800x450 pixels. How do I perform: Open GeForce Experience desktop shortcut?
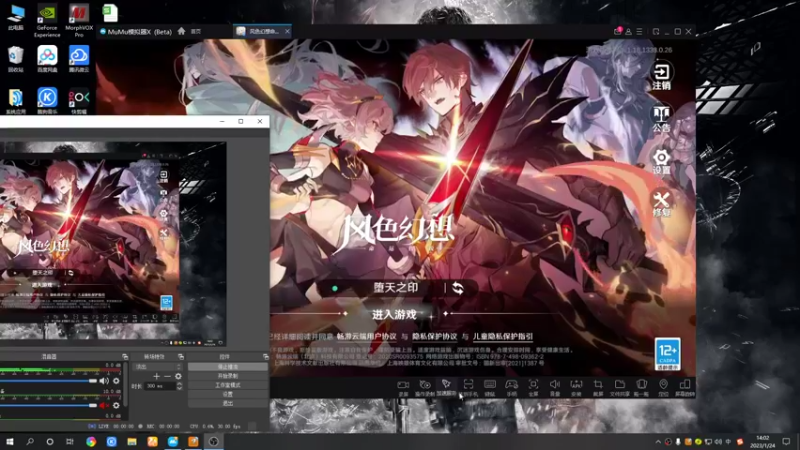[x=47, y=20]
